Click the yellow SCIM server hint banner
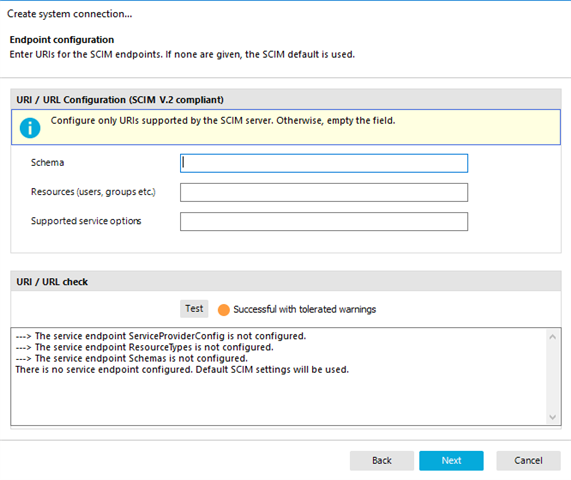 point(286,127)
